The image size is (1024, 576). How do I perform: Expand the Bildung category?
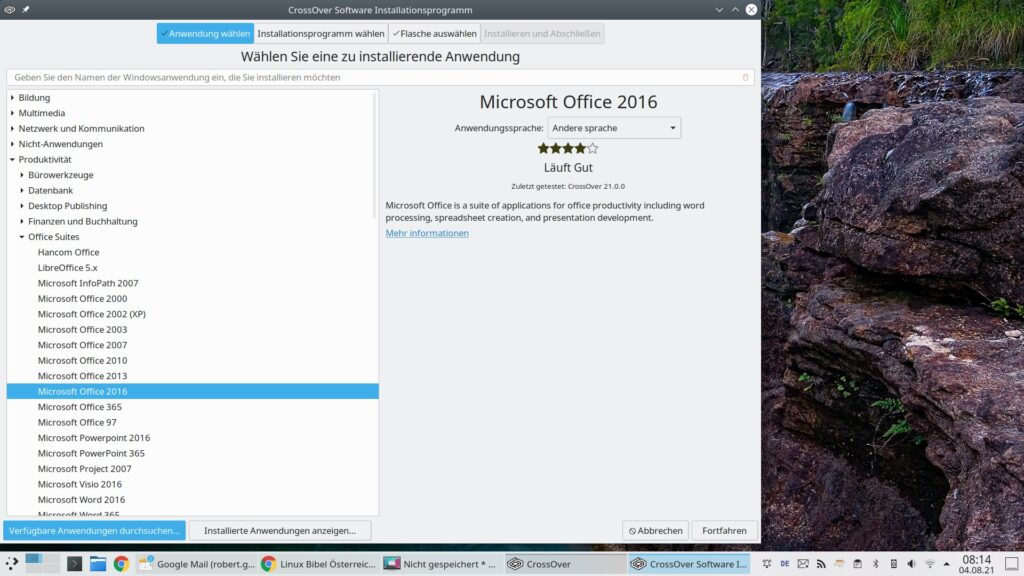[12, 97]
